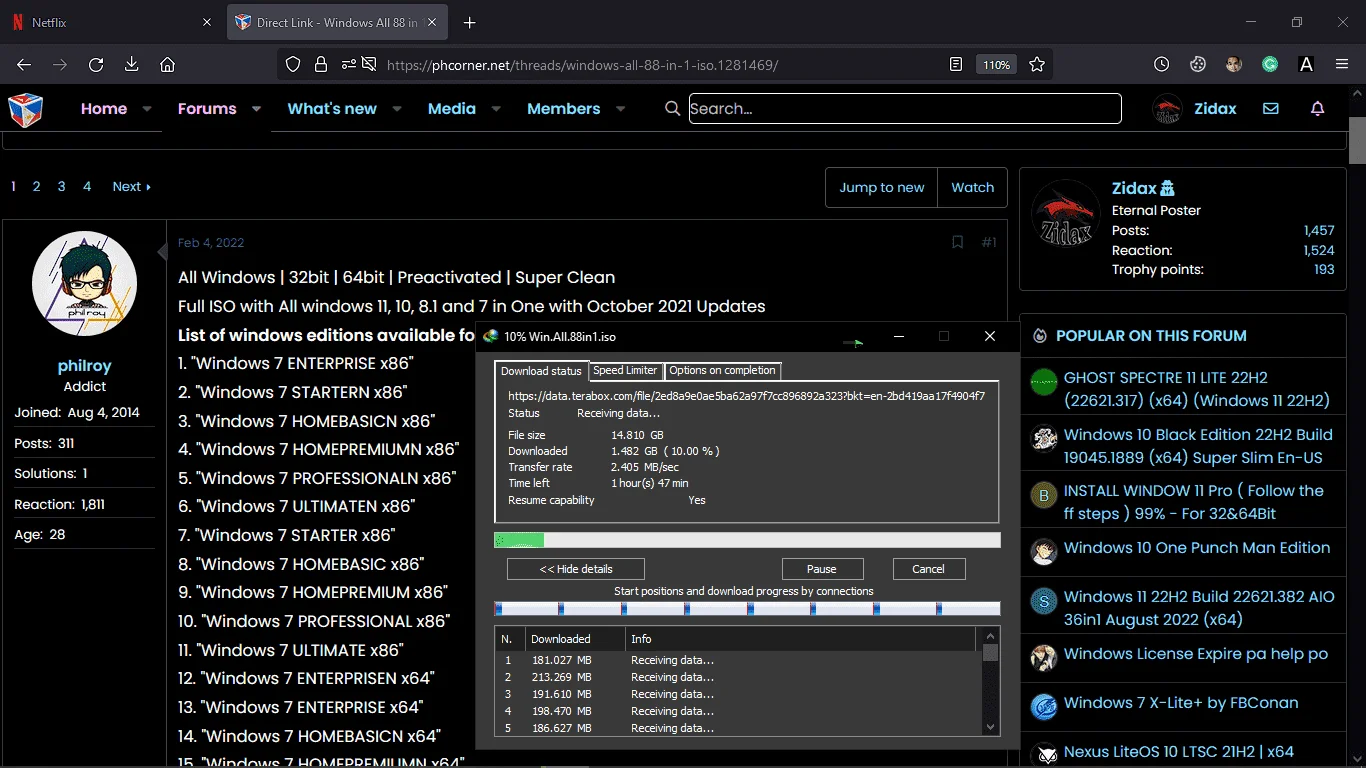Click the connections list scrollbar down arrow

pos(991,727)
